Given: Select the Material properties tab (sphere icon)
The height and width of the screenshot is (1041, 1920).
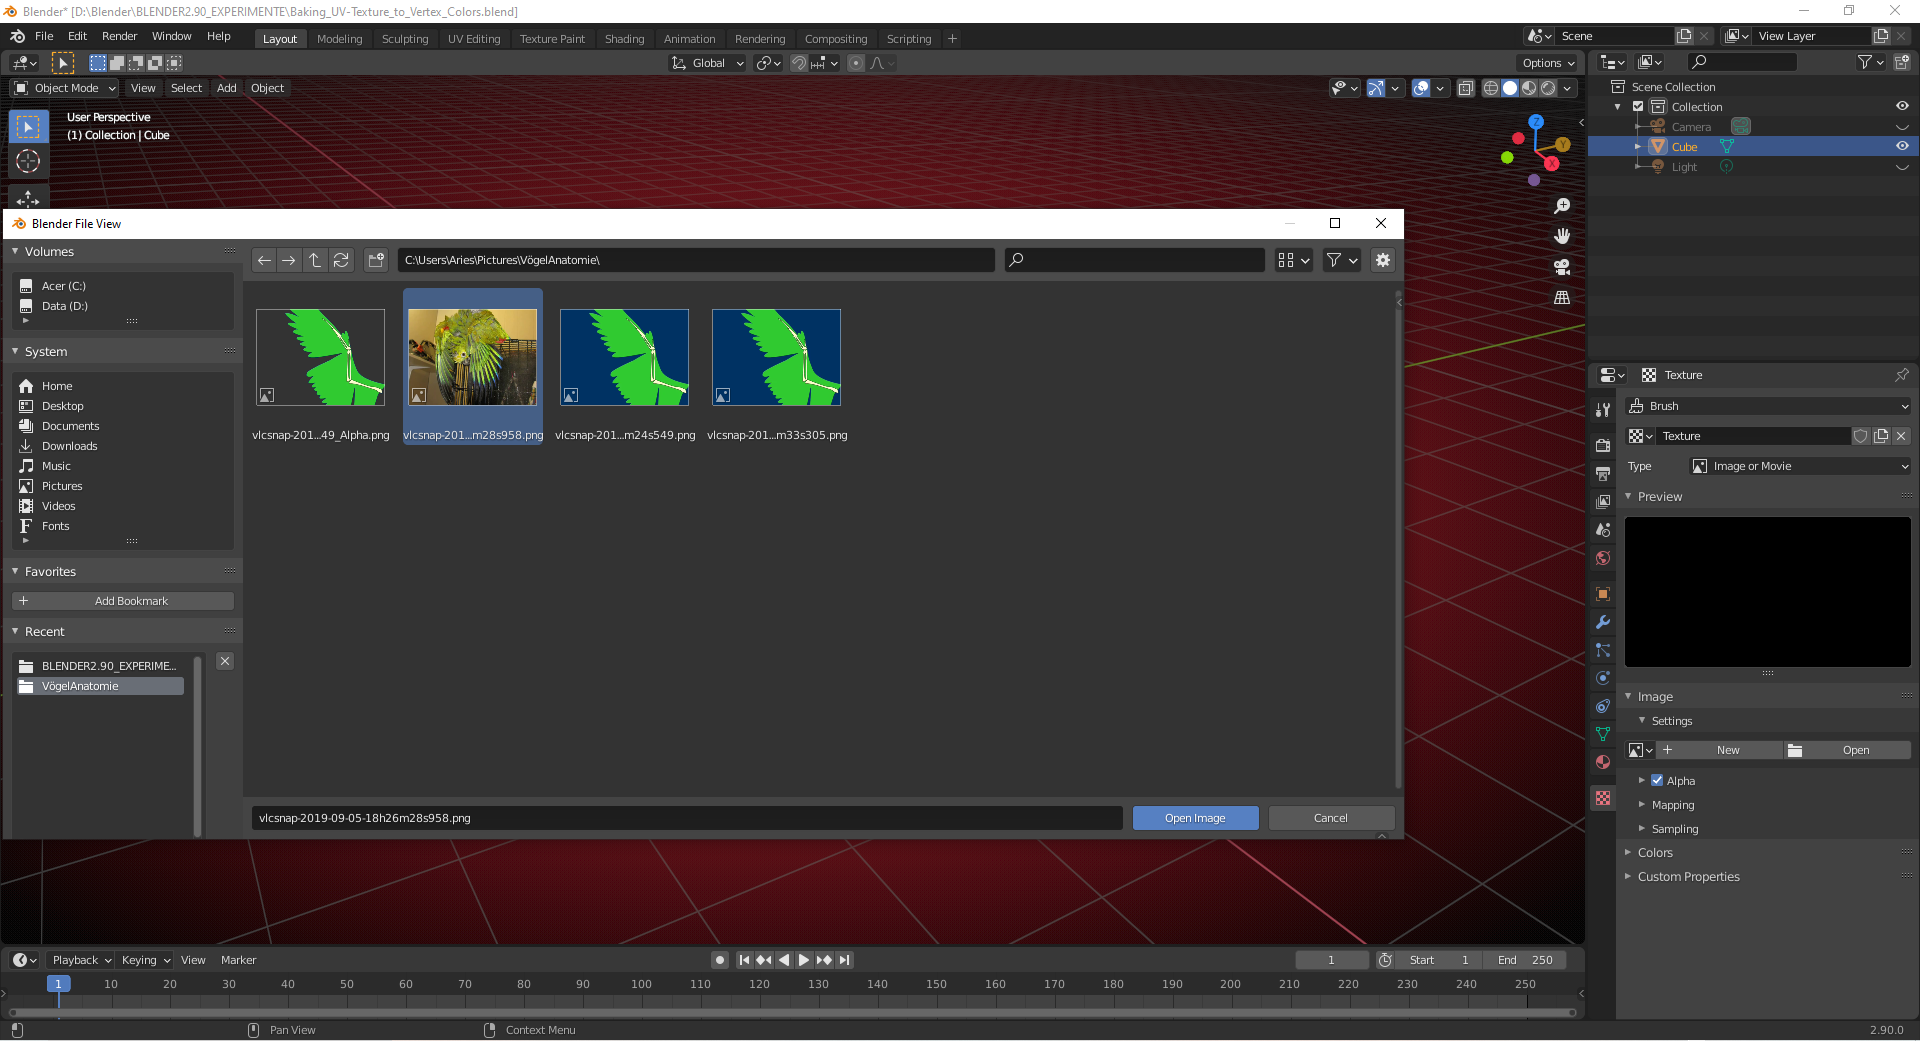Looking at the screenshot, I should click(1603, 763).
